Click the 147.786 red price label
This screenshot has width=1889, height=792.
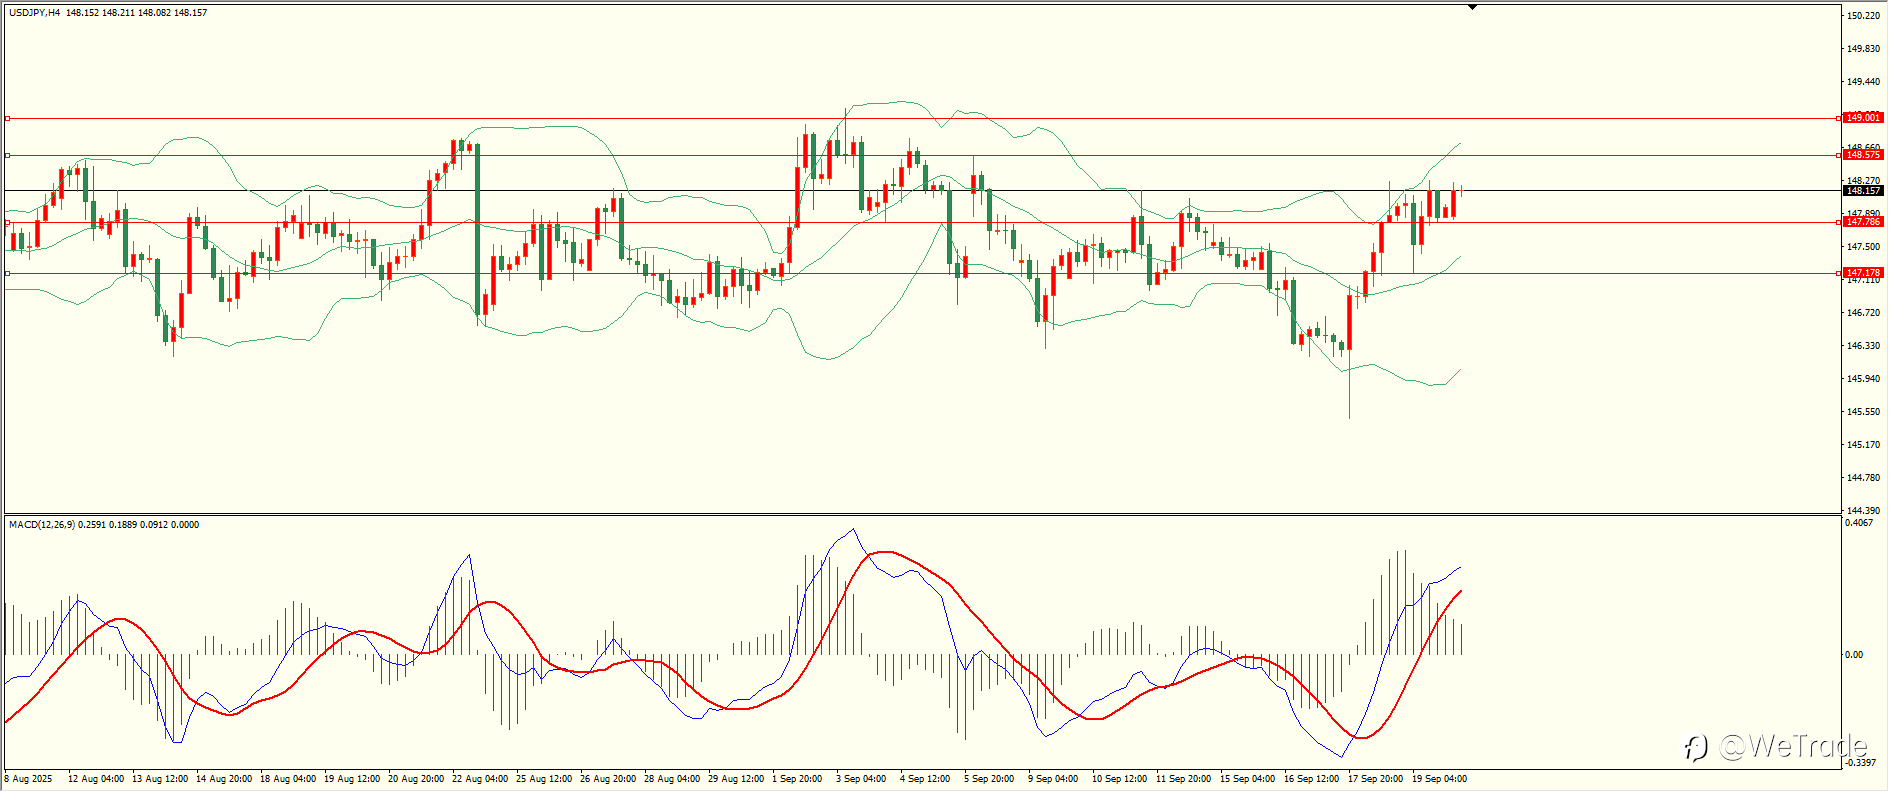click(x=1863, y=222)
